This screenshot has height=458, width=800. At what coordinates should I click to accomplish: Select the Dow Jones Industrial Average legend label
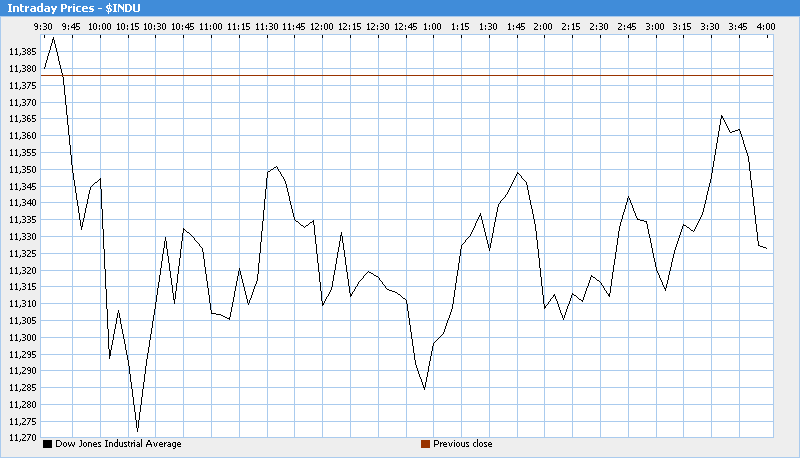coord(118,444)
